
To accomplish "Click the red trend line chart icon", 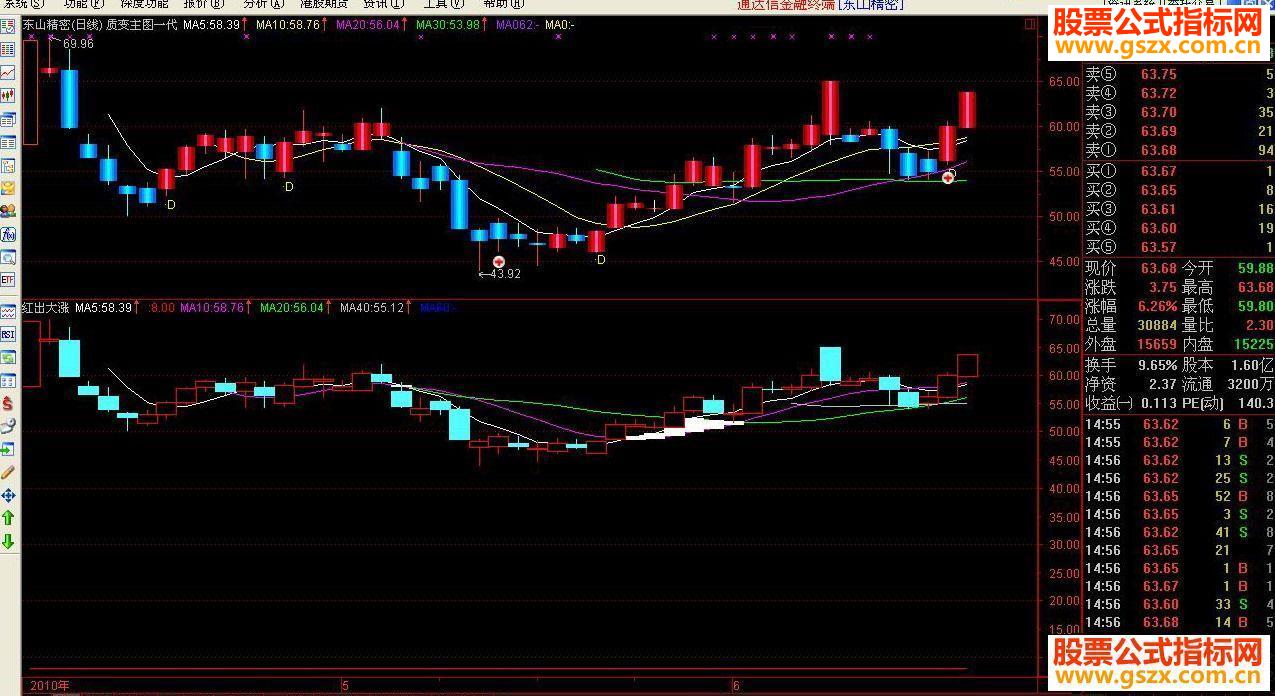I will point(8,73).
